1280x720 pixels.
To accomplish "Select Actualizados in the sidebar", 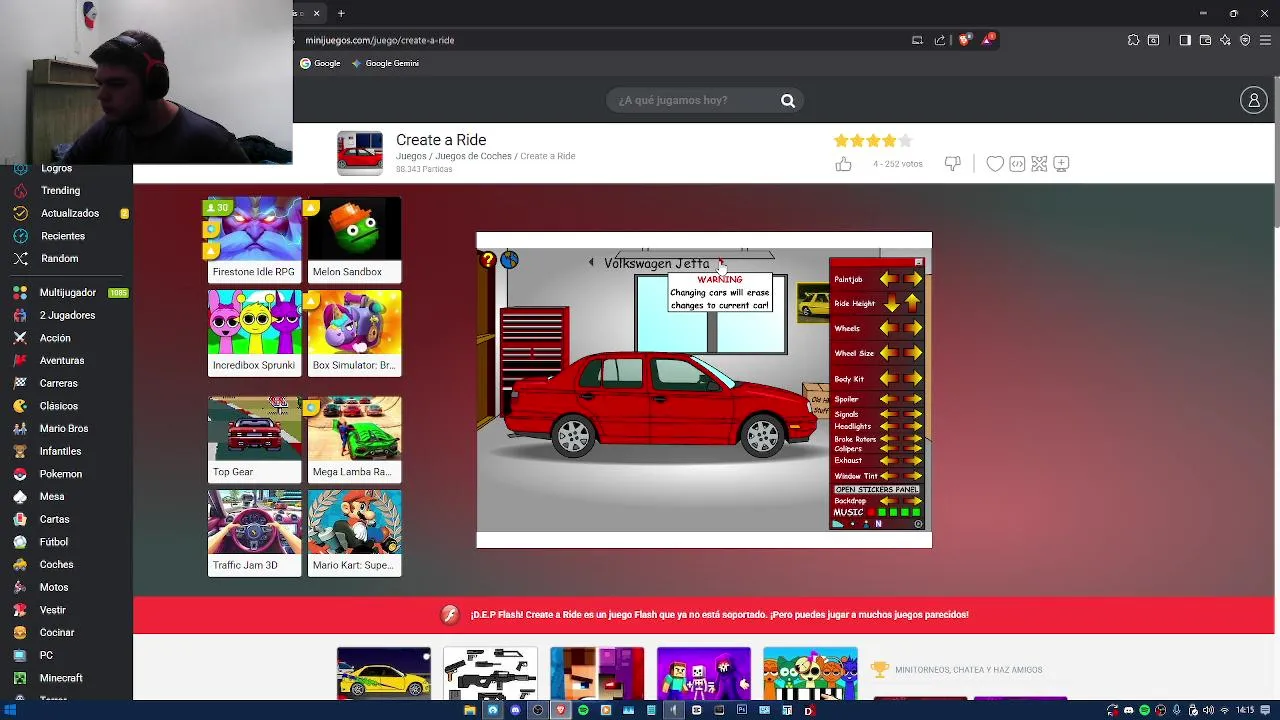I will tap(69, 213).
